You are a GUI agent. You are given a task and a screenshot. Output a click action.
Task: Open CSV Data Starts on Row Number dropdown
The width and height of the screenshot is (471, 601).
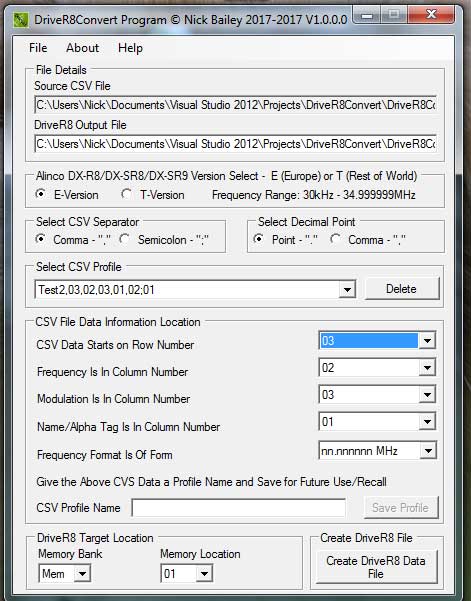pyautogui.click(x=427, y=340)
